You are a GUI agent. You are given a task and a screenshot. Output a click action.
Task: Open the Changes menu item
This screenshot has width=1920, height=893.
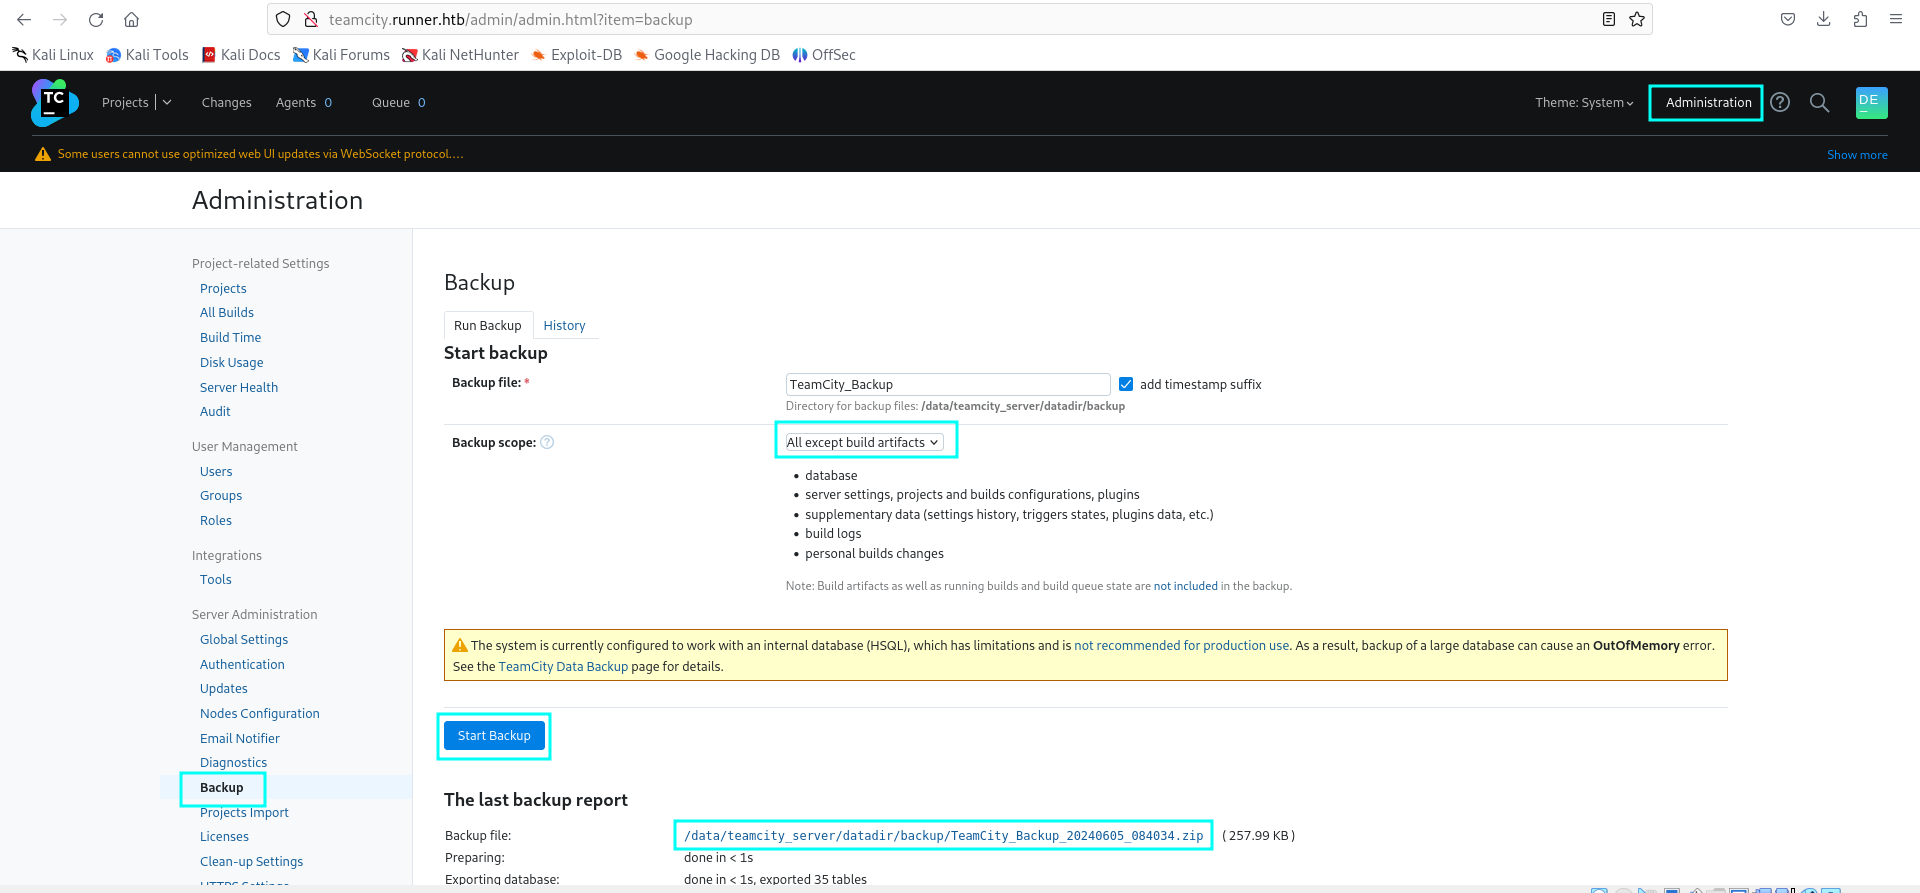point(226,103)
